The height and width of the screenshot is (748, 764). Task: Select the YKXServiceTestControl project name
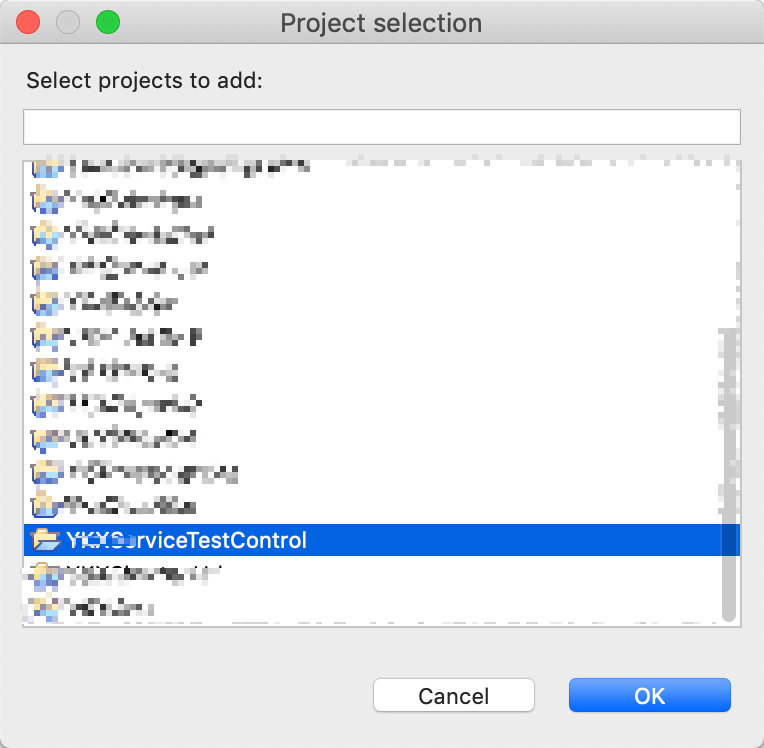click(186, 541)
